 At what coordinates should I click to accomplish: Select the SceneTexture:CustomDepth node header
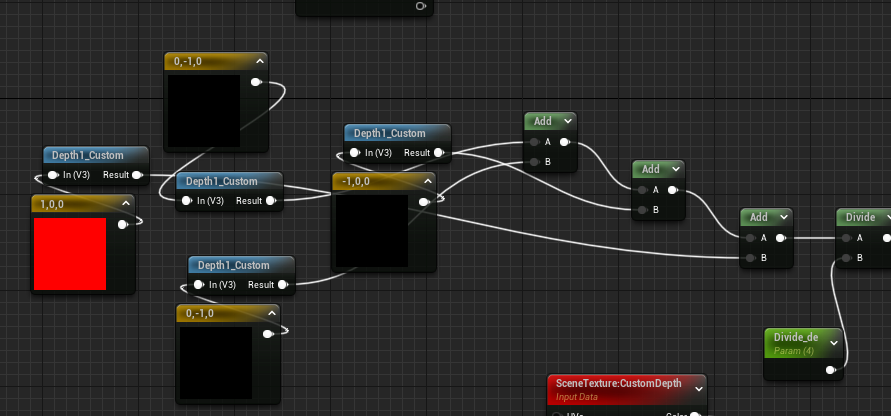point(618,383)
